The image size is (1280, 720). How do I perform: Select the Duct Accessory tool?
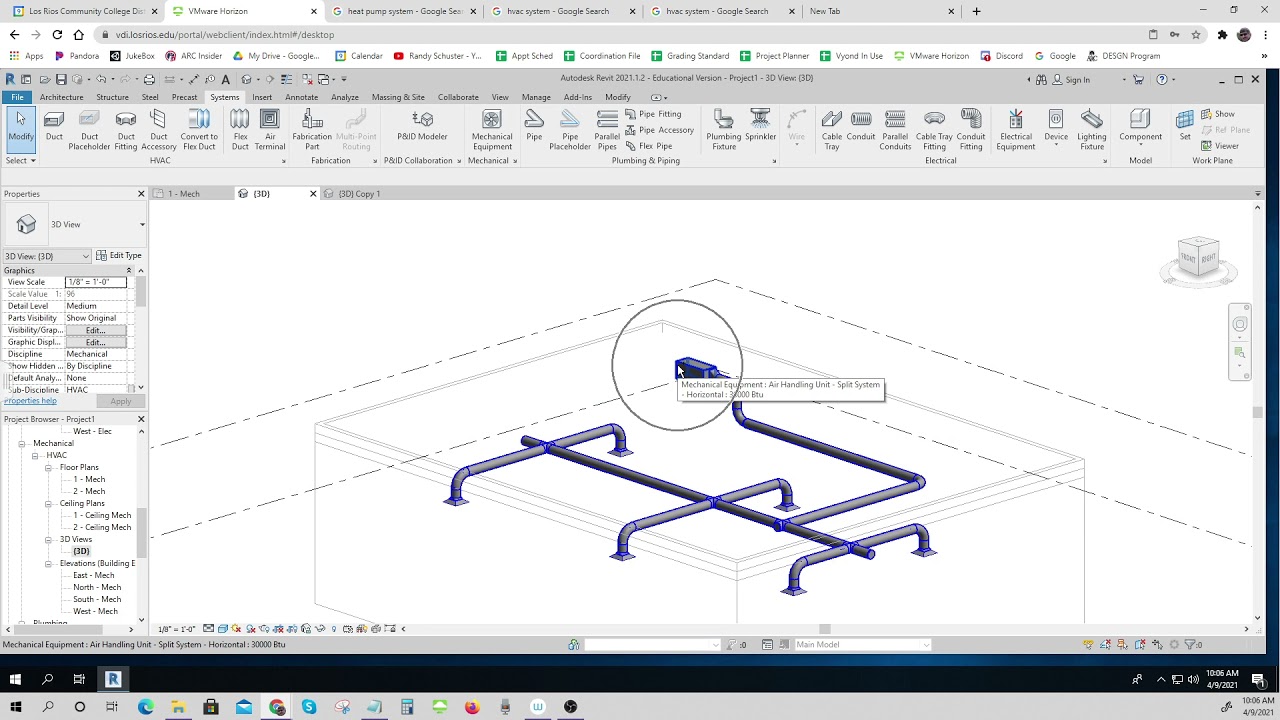tap(159, 130)
